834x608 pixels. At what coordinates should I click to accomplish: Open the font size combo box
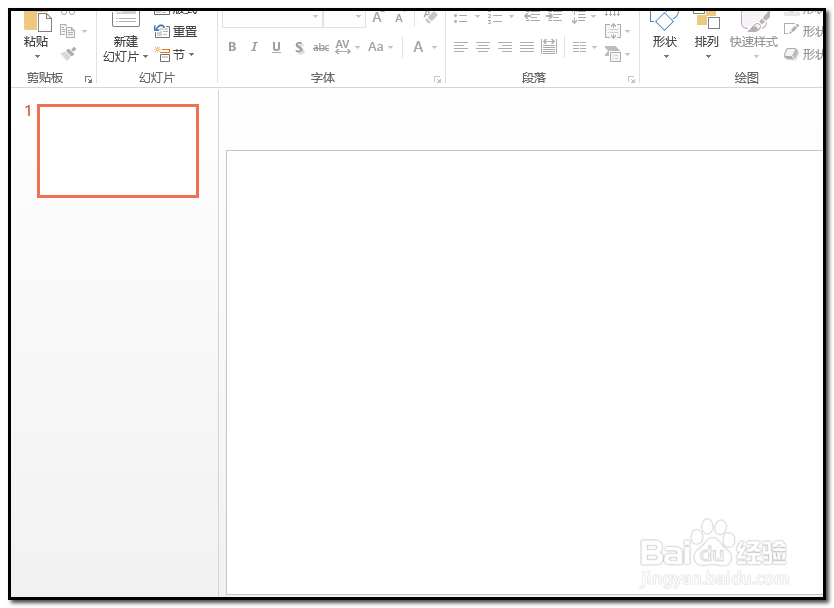click(x=344, y=18)
